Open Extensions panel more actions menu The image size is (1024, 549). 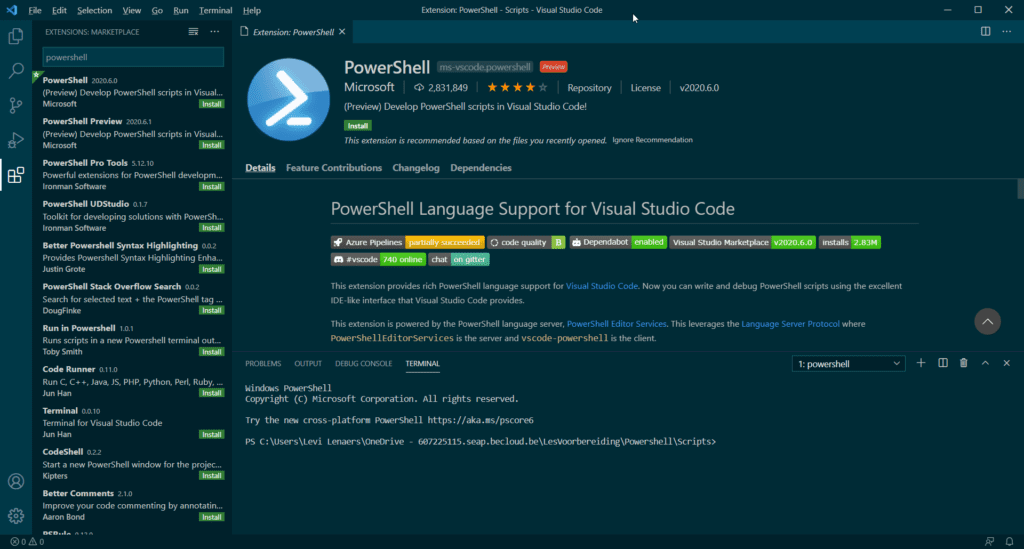click(x=215, y=31)
